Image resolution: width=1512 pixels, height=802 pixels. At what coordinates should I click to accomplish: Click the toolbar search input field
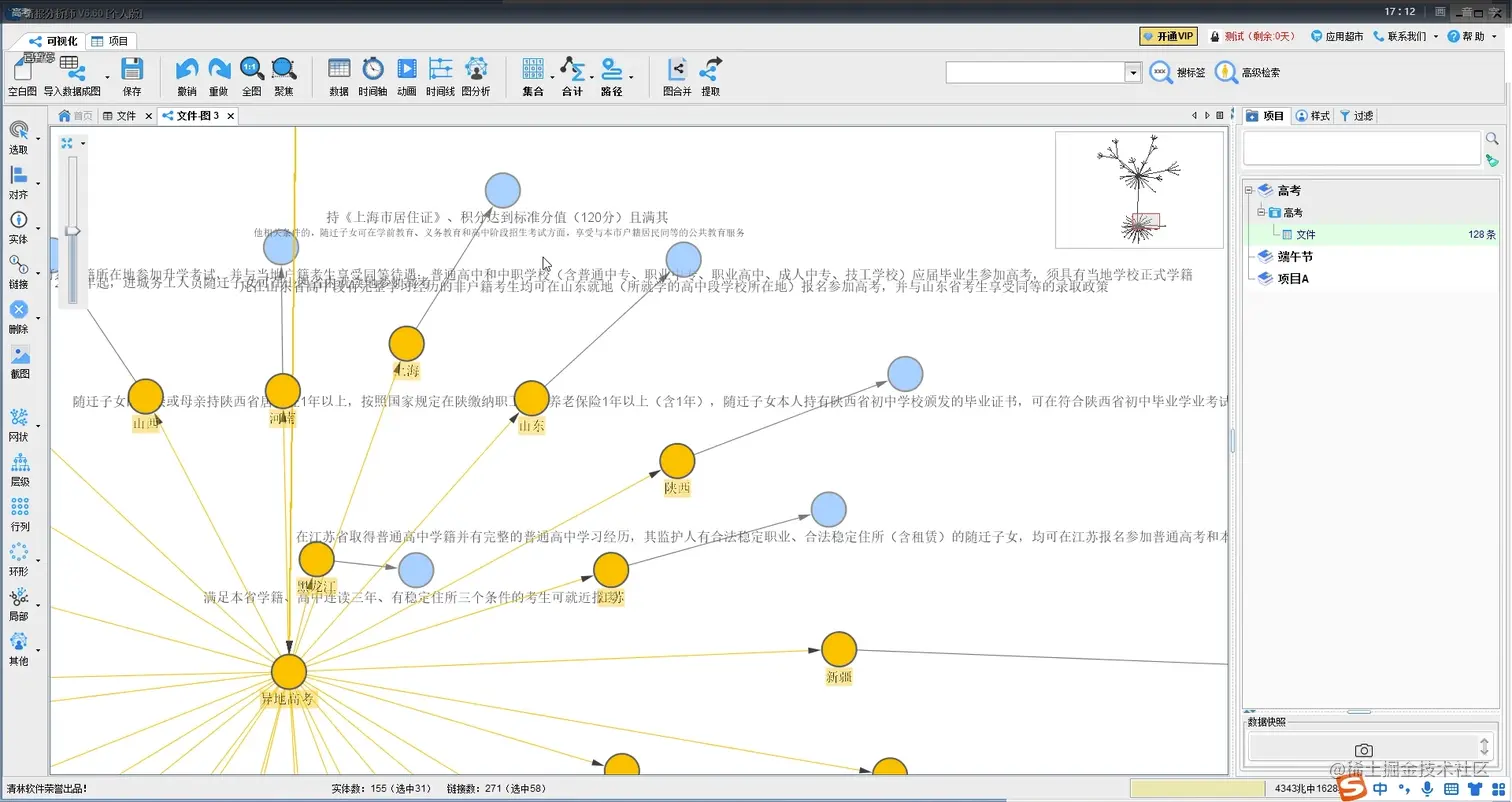click(x=1036, y=72)
